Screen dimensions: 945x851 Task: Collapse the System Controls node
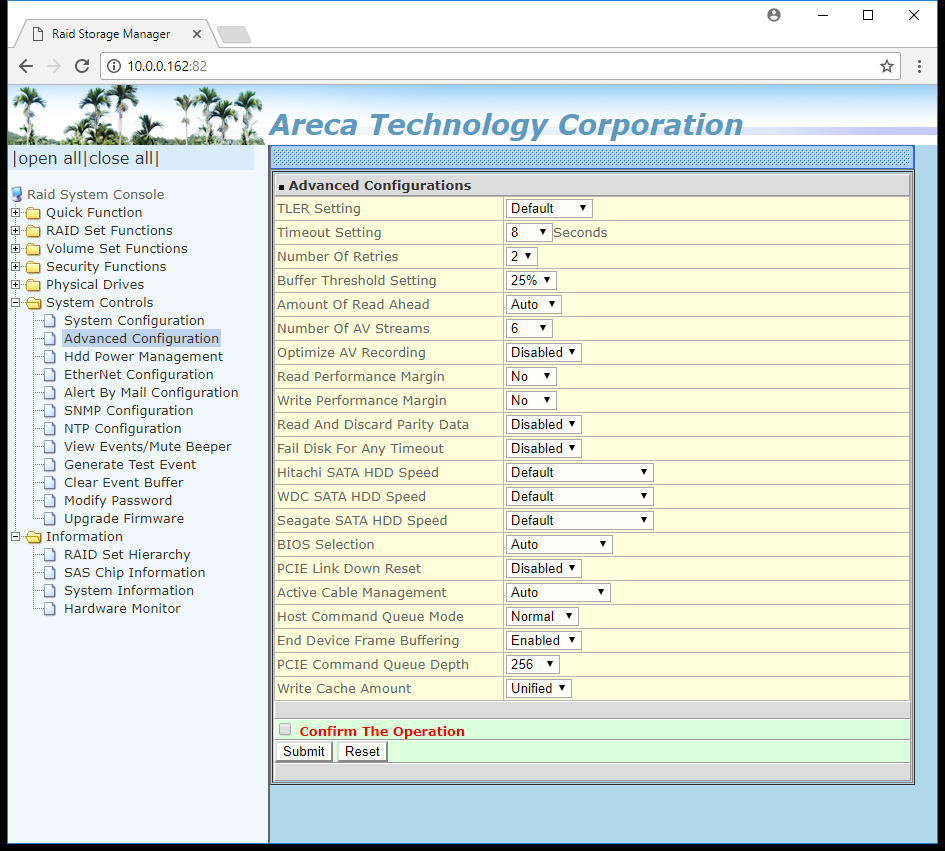coord(16,303)
